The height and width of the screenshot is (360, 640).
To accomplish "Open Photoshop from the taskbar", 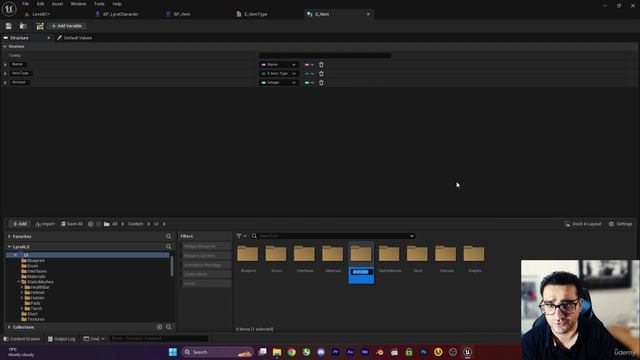I will (x=423, y=352).
